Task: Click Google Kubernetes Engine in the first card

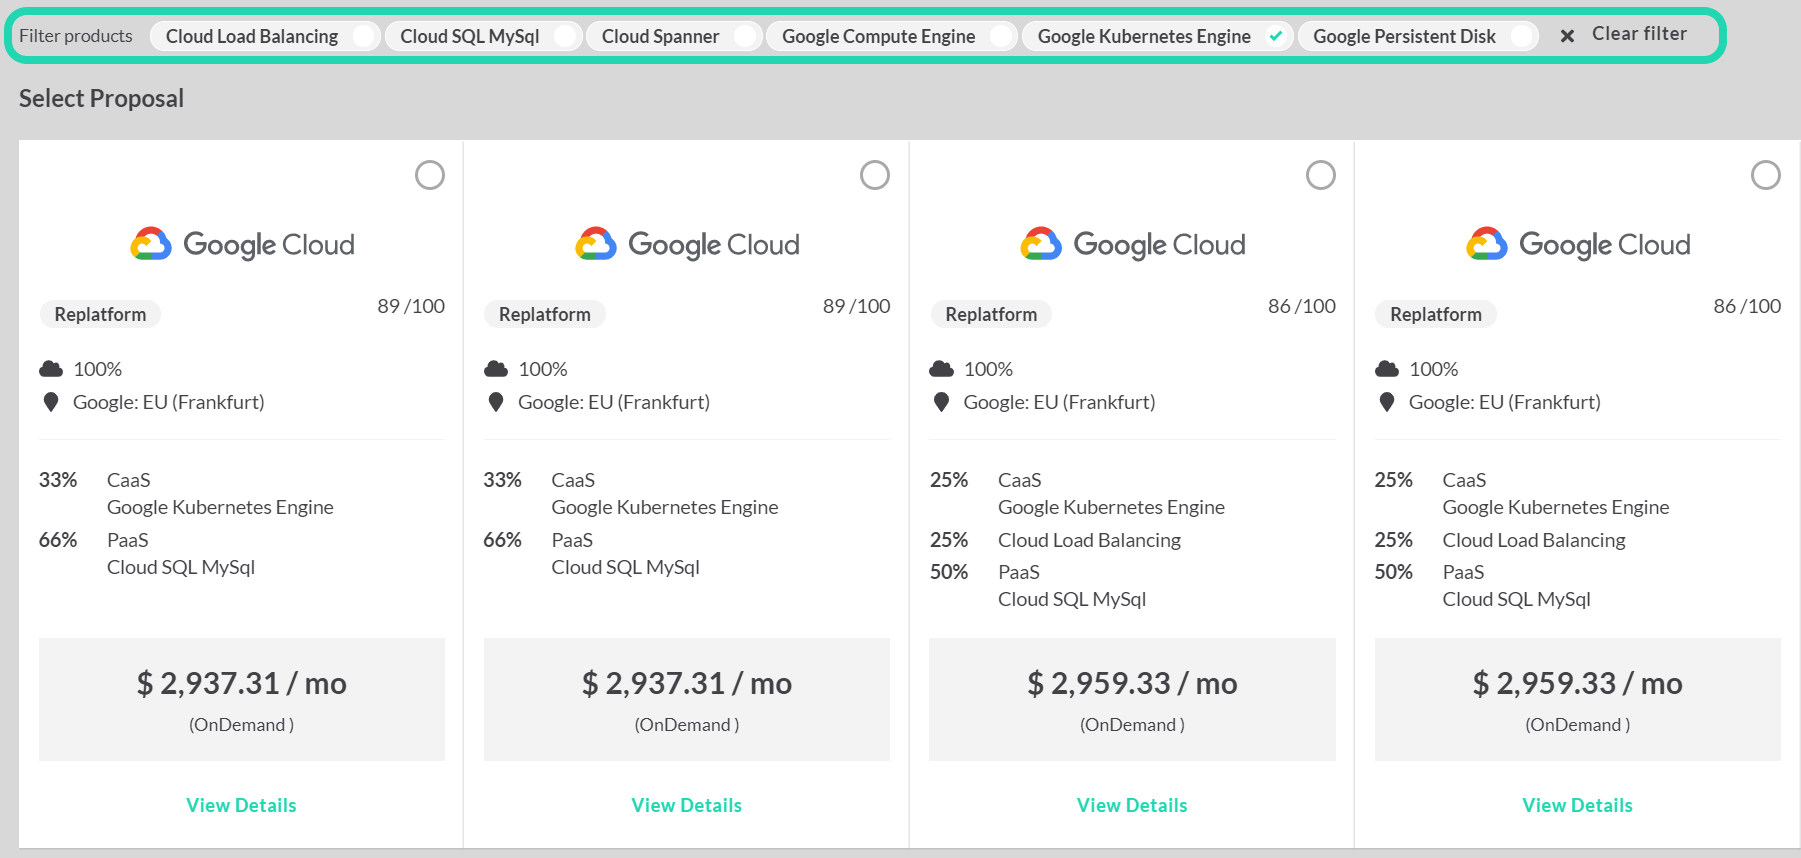Action: pyautogui.click(x=220, y=507)
